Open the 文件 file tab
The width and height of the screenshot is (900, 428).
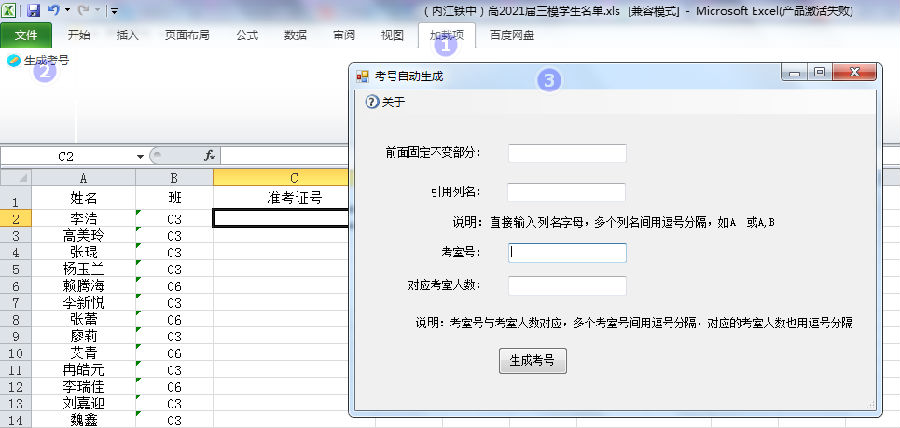[x=26, y=35]
